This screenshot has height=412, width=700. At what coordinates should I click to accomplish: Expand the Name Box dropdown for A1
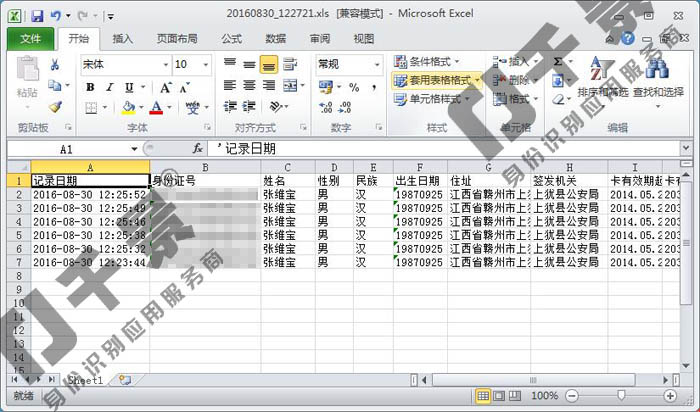pyautogui.click(x=135, y=148)
